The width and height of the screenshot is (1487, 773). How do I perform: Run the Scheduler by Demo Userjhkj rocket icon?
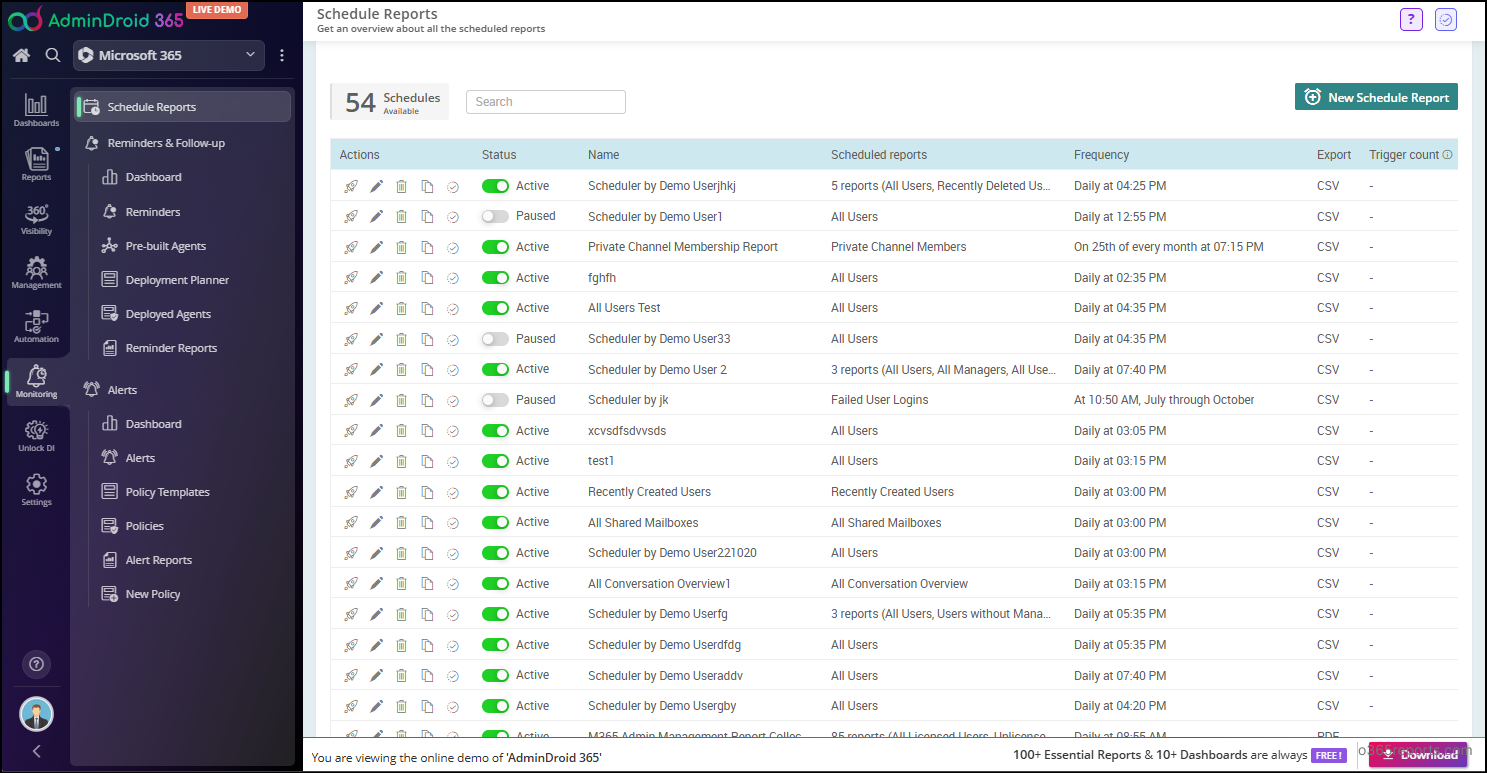[x=351, y=186]
